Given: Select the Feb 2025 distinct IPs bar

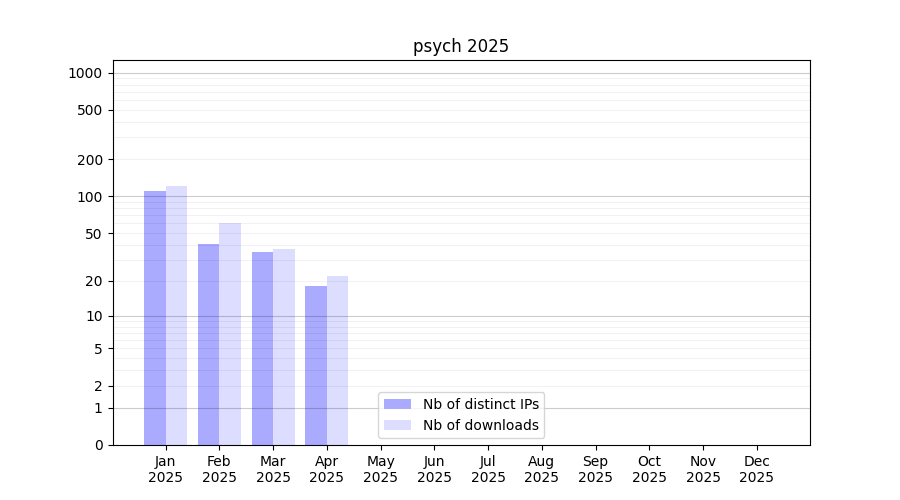Looking at the screenshot, I should point(208,344).
